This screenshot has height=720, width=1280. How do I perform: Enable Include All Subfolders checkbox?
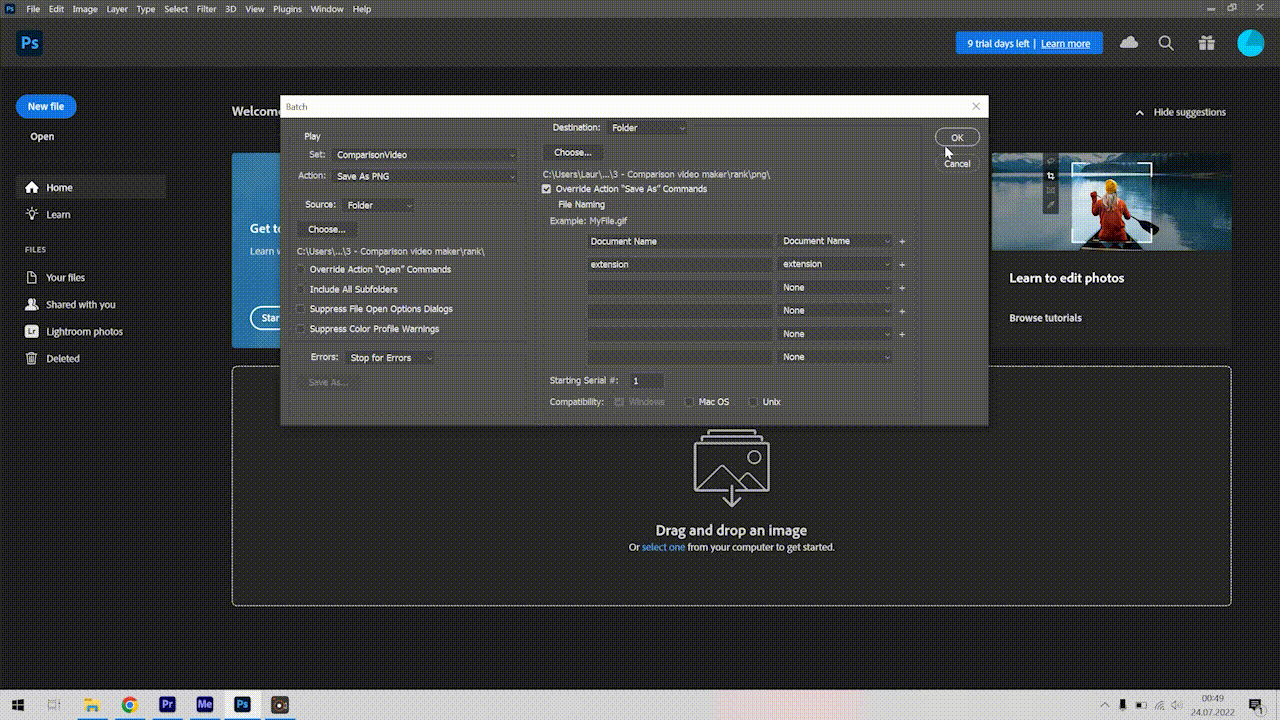coord(301,289)
